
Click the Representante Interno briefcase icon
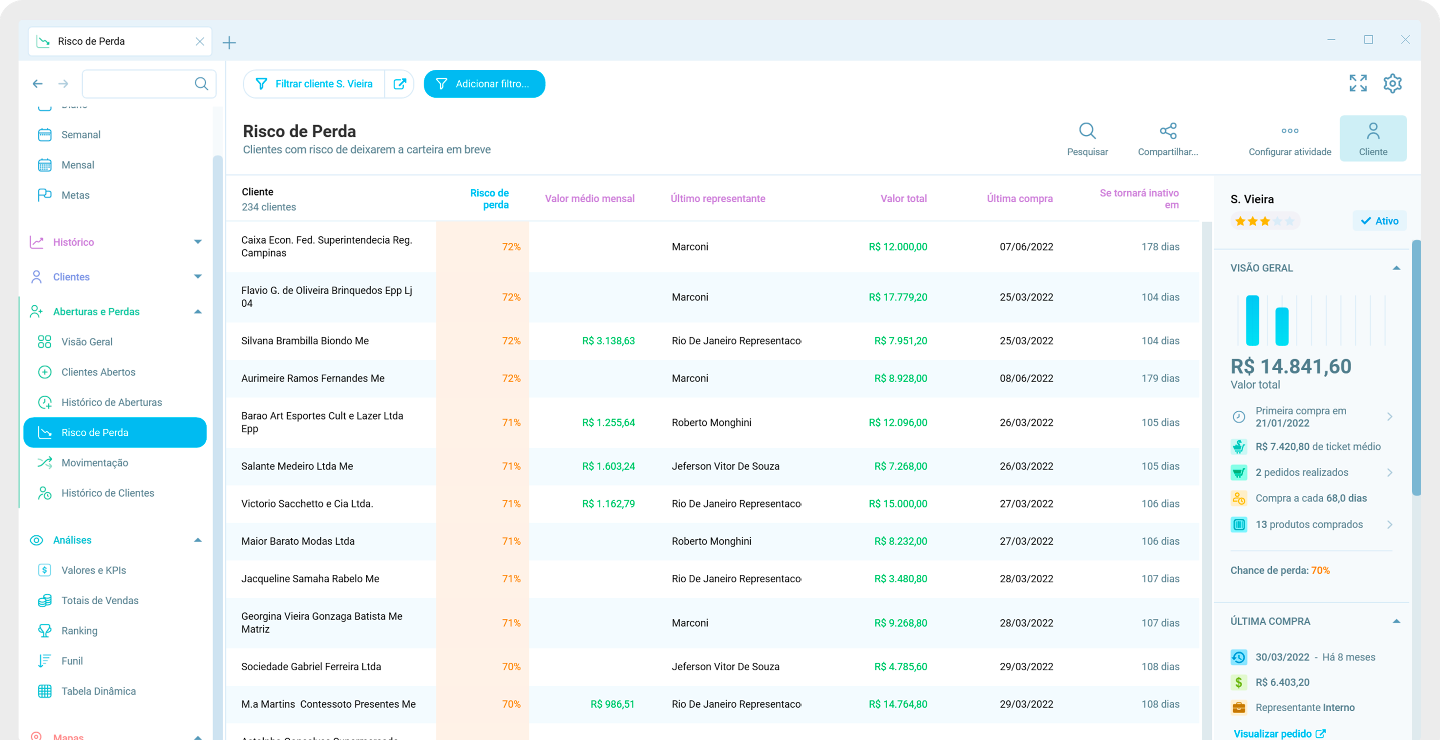[x=1239, y=708]
